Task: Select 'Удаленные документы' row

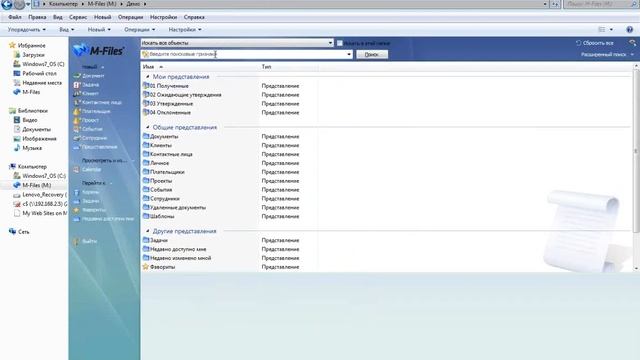Action: coord(174,207)
